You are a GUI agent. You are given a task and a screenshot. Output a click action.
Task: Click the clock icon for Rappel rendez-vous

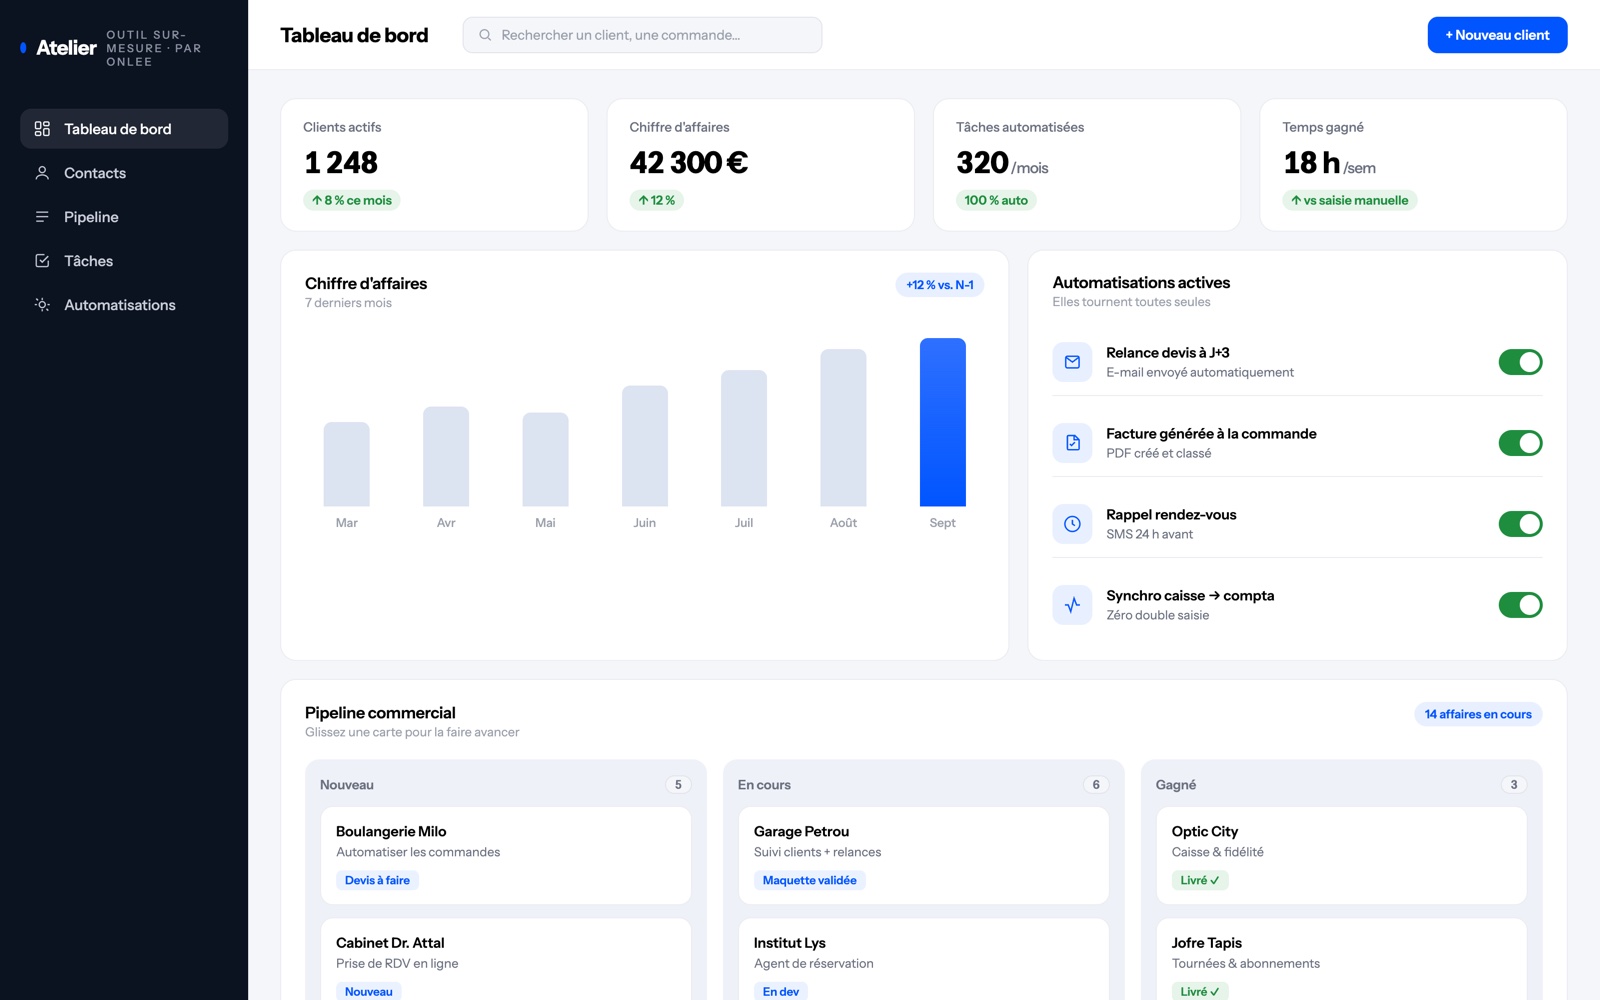(1072, 524)
